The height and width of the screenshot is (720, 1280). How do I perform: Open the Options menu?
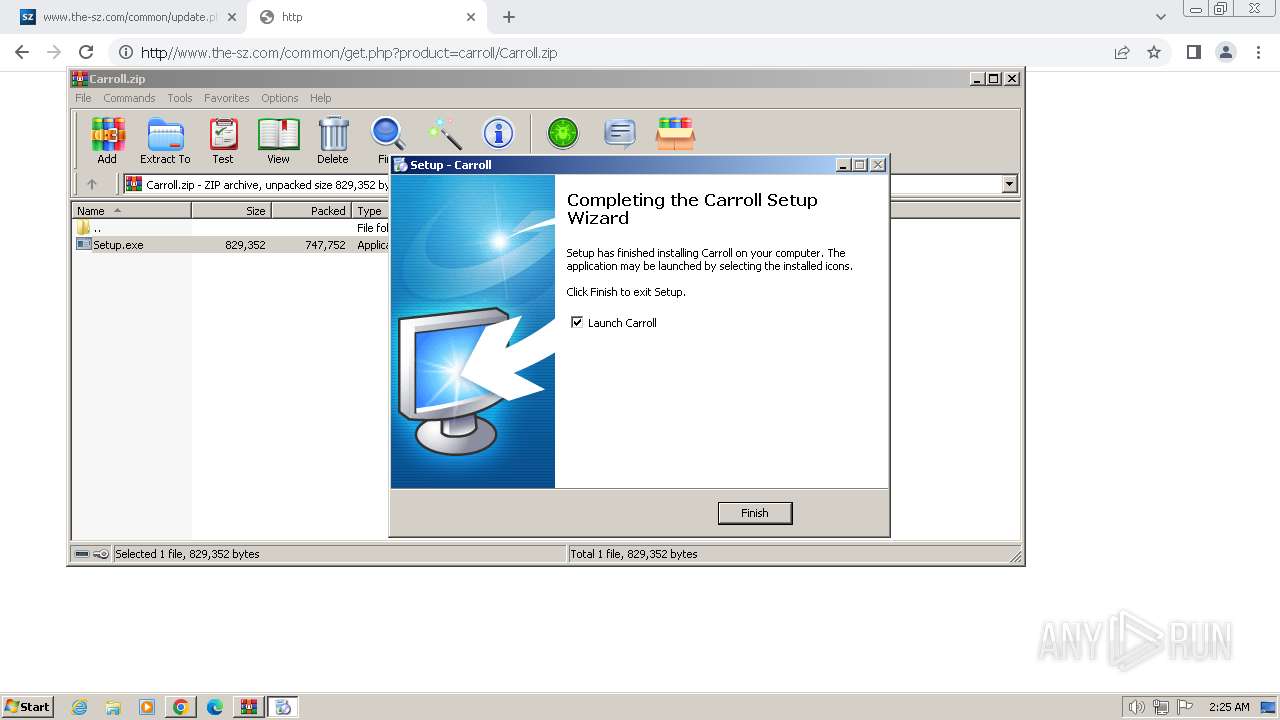[x=280, y=98]
